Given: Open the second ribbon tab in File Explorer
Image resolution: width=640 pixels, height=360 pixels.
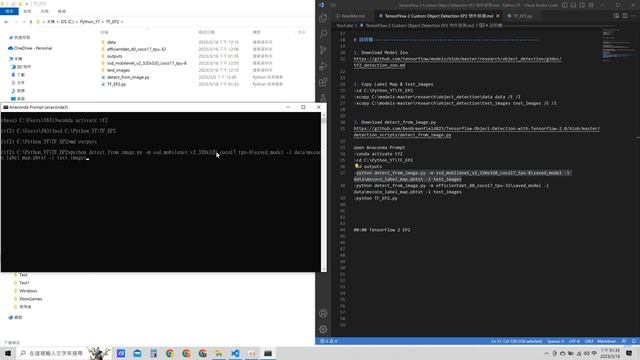Looking at the screenshot, I should pyautogui.click(x=27, y=11).
